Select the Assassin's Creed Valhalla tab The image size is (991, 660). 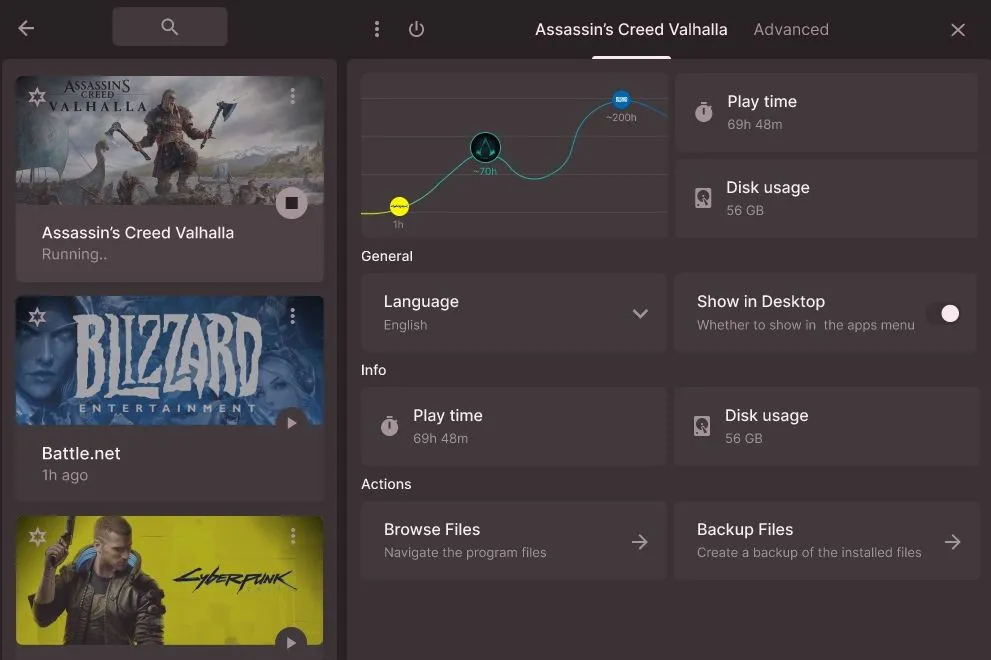(x=631, y=29)
